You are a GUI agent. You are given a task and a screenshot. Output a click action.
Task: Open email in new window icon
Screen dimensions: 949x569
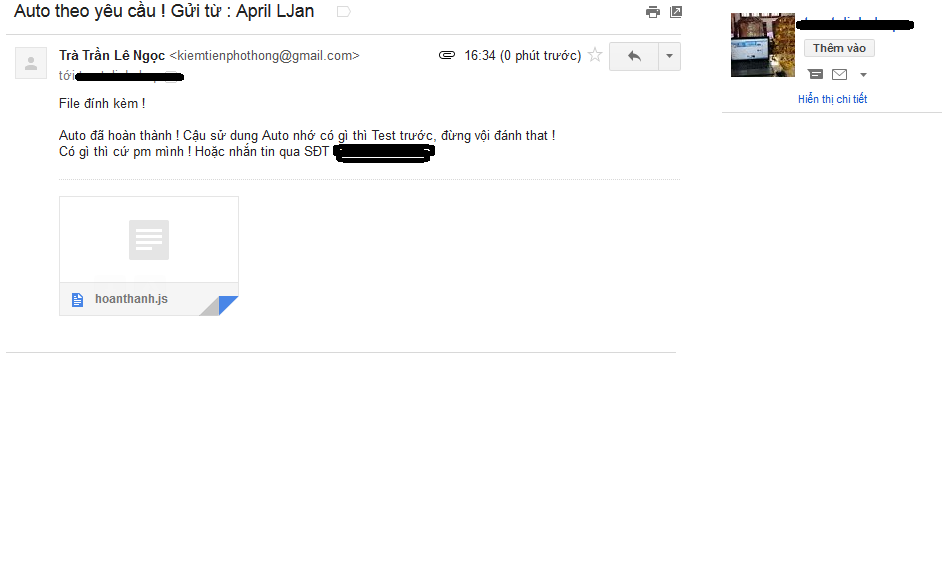click(x=676, y=12)
